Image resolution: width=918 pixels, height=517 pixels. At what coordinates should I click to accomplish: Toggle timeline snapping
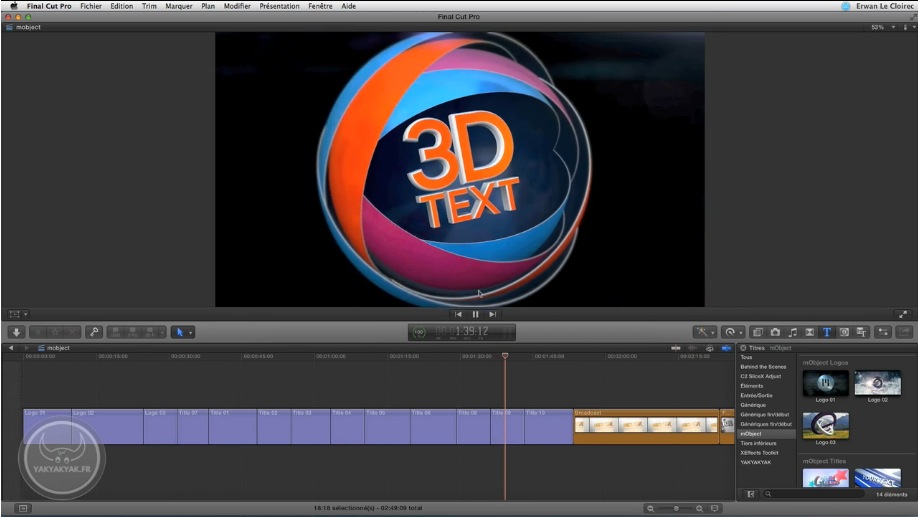click(726, 348)
